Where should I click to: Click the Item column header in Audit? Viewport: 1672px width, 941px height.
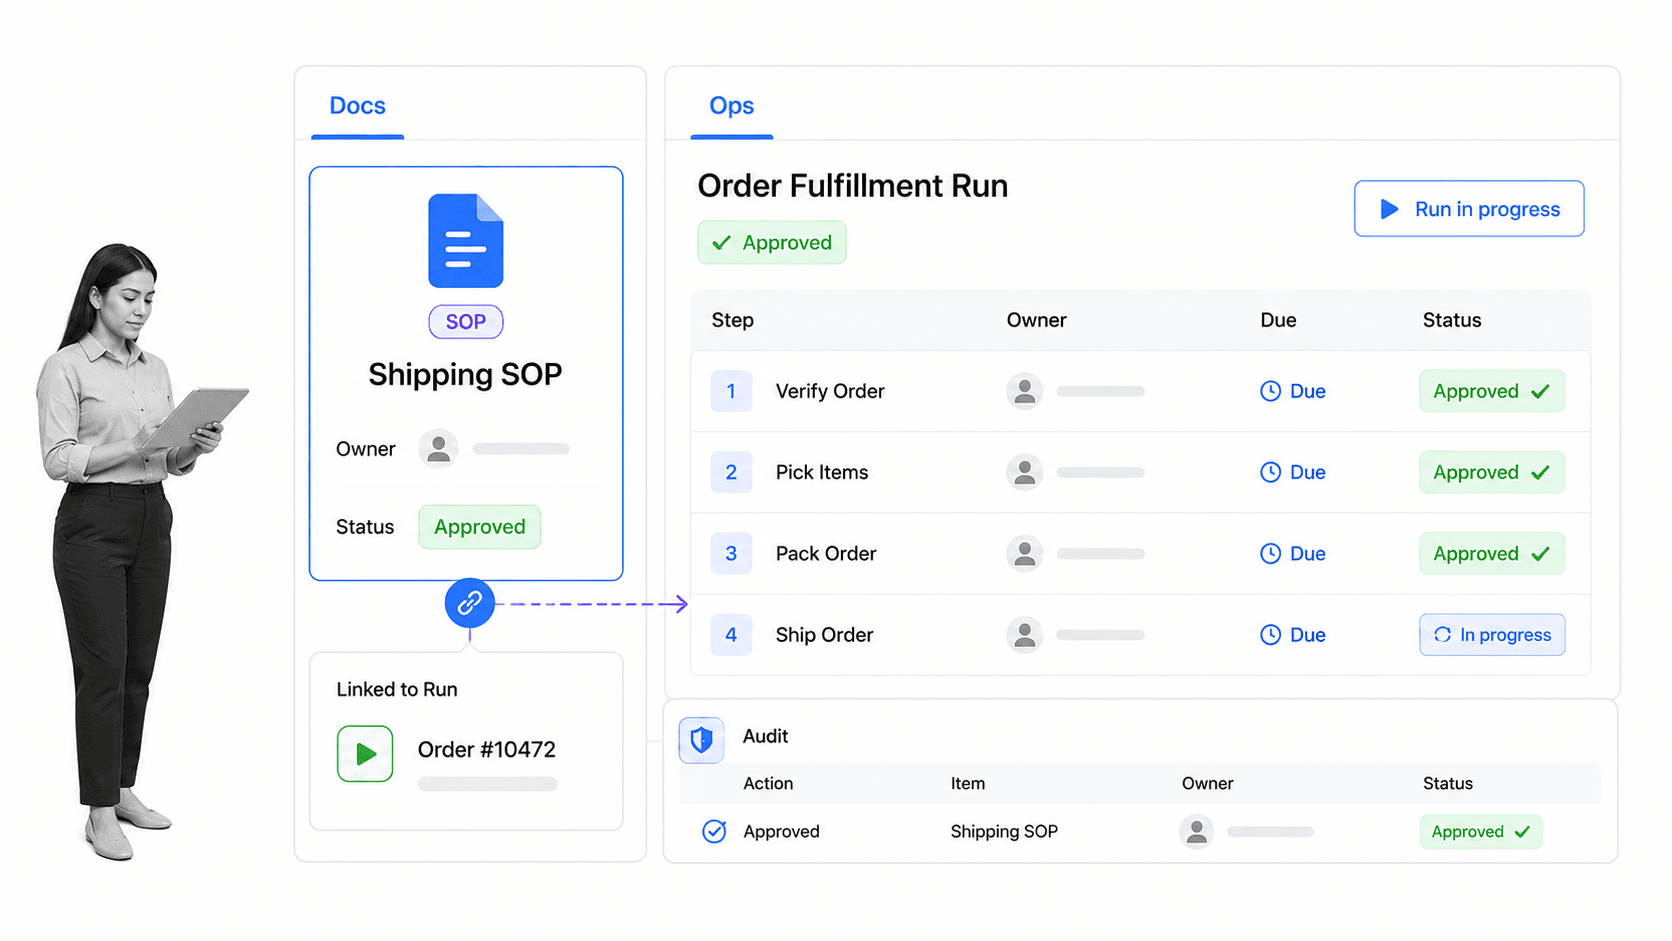[x=967, y=784]
